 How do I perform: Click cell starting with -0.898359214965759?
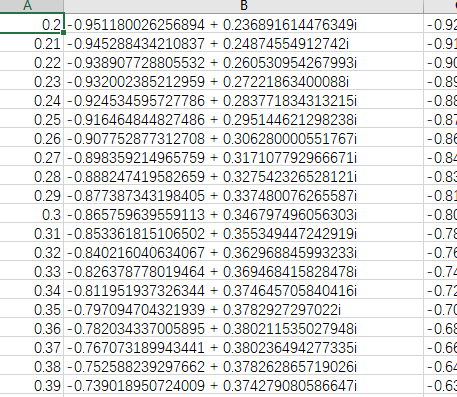[x=243, y=156]
